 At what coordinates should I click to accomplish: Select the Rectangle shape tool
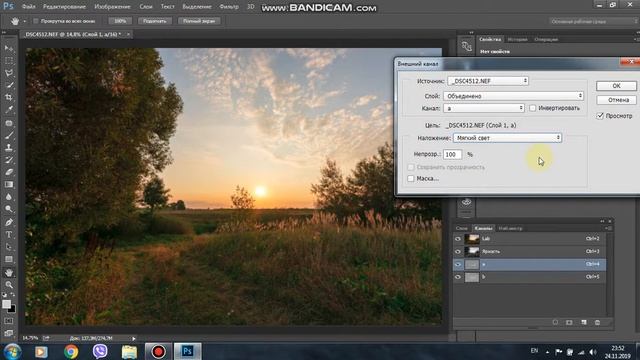(x=9, y=259)
